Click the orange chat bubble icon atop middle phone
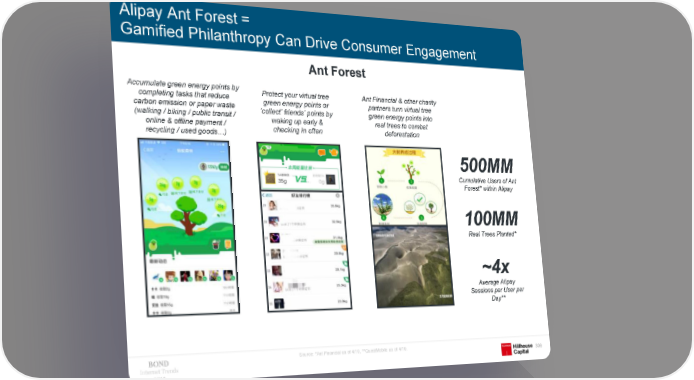The image size is (694, 380). click(x=322, y=152)
